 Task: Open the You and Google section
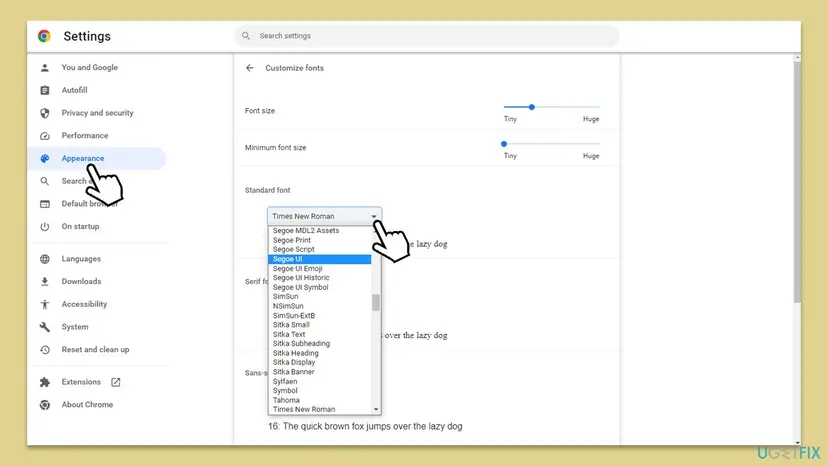click(x=90, y=68)
